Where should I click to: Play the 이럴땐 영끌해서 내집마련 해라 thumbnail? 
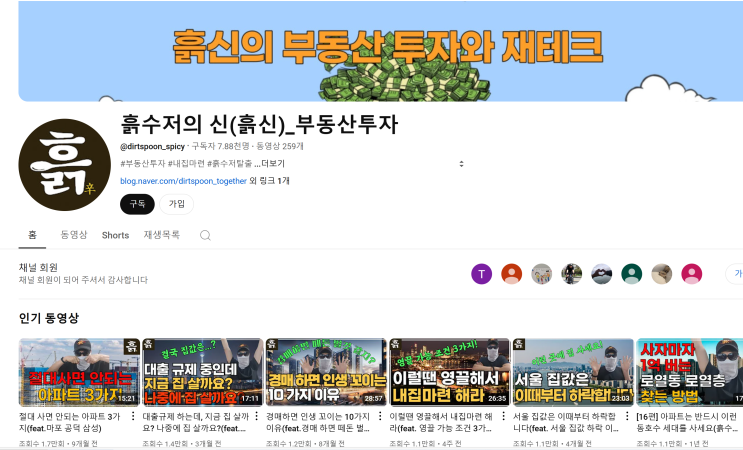[449, 372]
